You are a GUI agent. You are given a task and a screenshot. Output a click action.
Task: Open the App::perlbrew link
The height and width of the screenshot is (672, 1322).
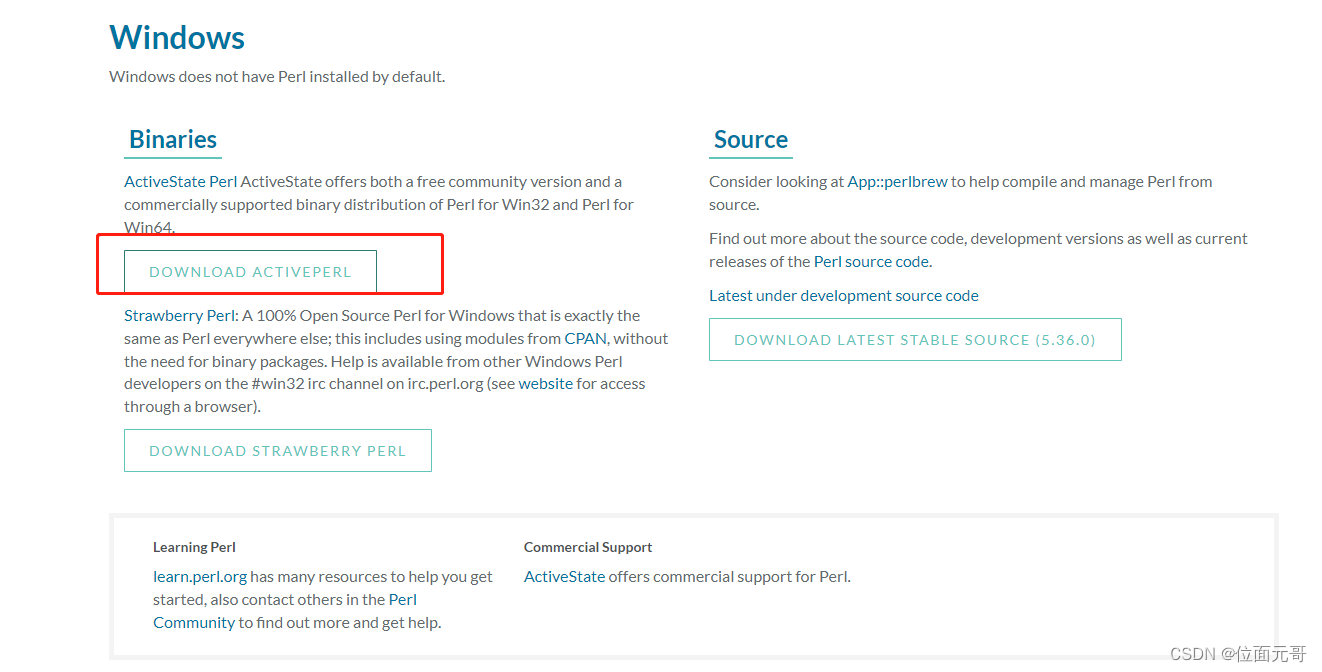pos(897,182)
